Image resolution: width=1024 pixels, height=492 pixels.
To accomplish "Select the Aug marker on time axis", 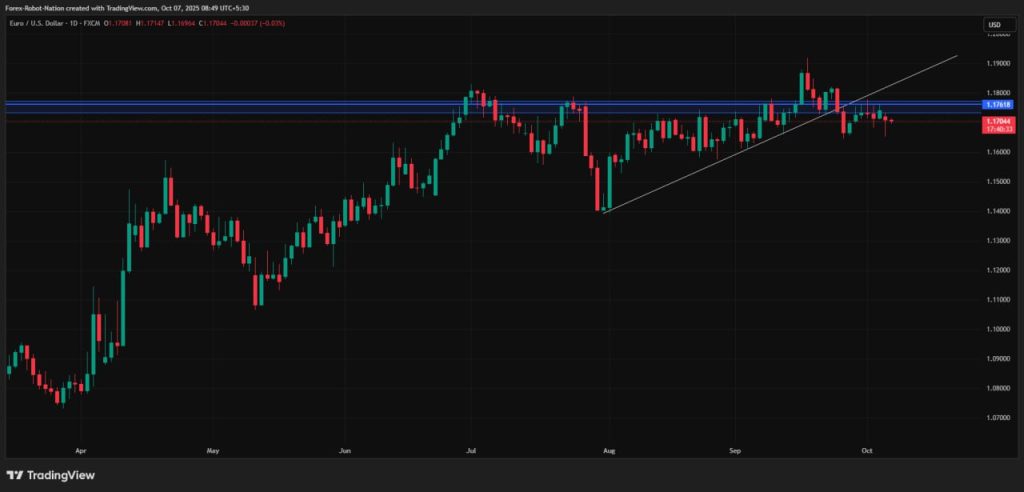I will point(606,451).
